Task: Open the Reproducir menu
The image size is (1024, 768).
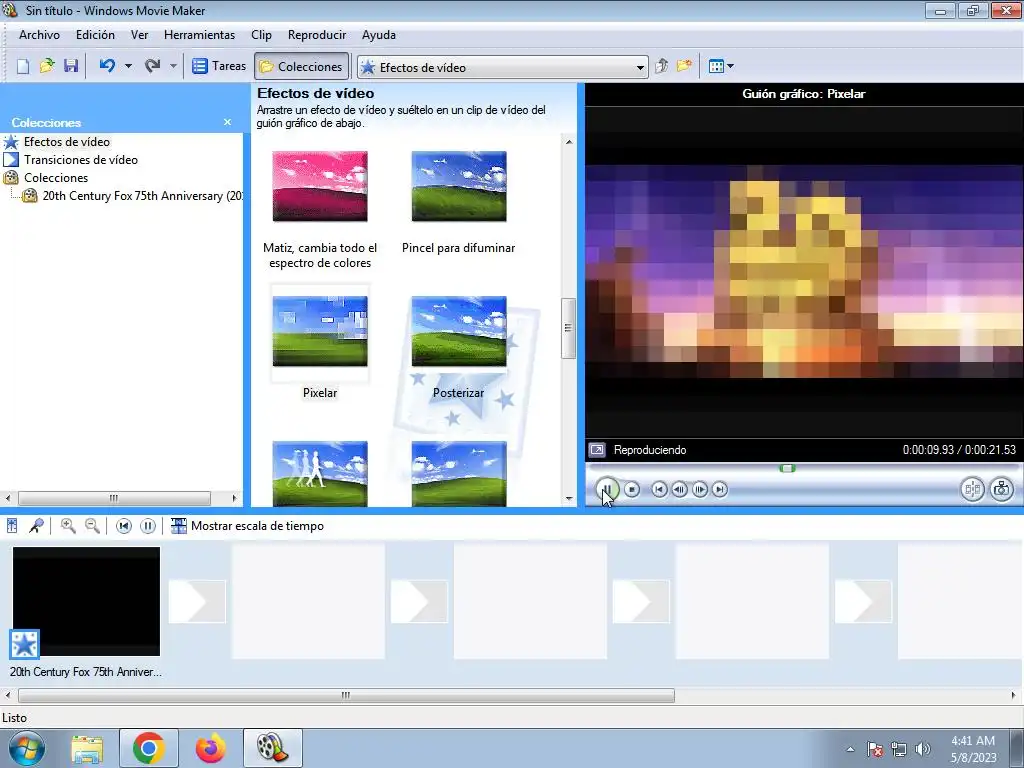Action: [x=317, y=35]
